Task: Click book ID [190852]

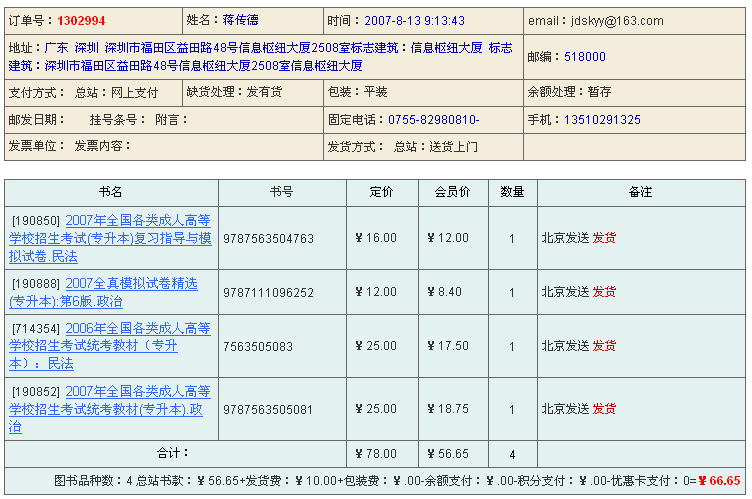Action: click(x=36, y=392)
